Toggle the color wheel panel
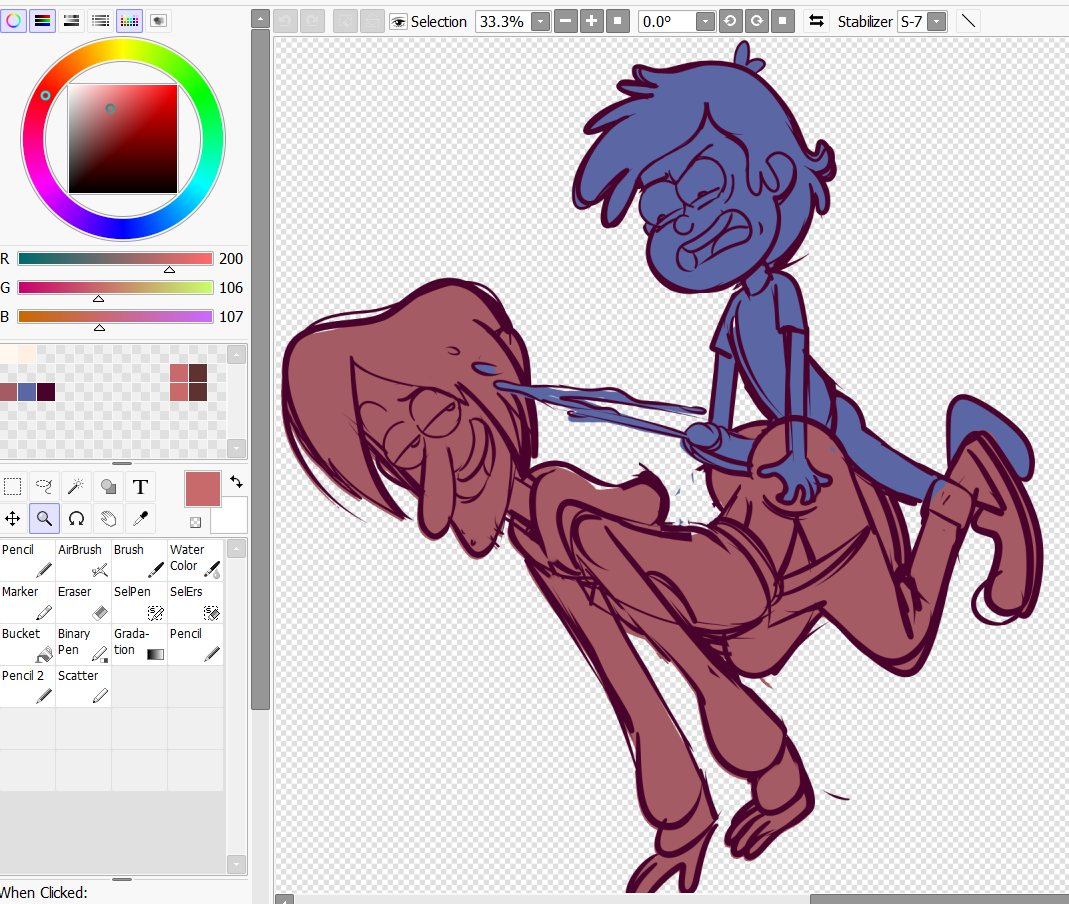 [14, 20]
